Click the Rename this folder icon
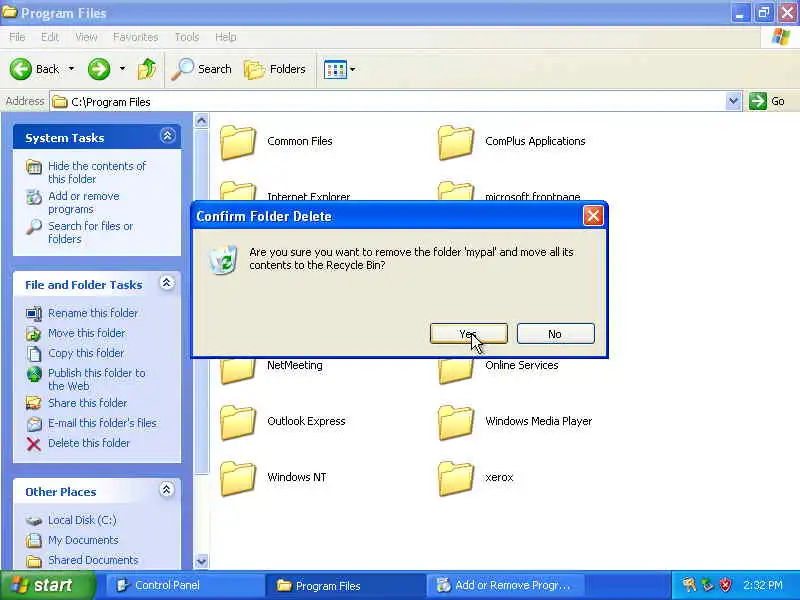The image size is (800, 600). point(34,313)
